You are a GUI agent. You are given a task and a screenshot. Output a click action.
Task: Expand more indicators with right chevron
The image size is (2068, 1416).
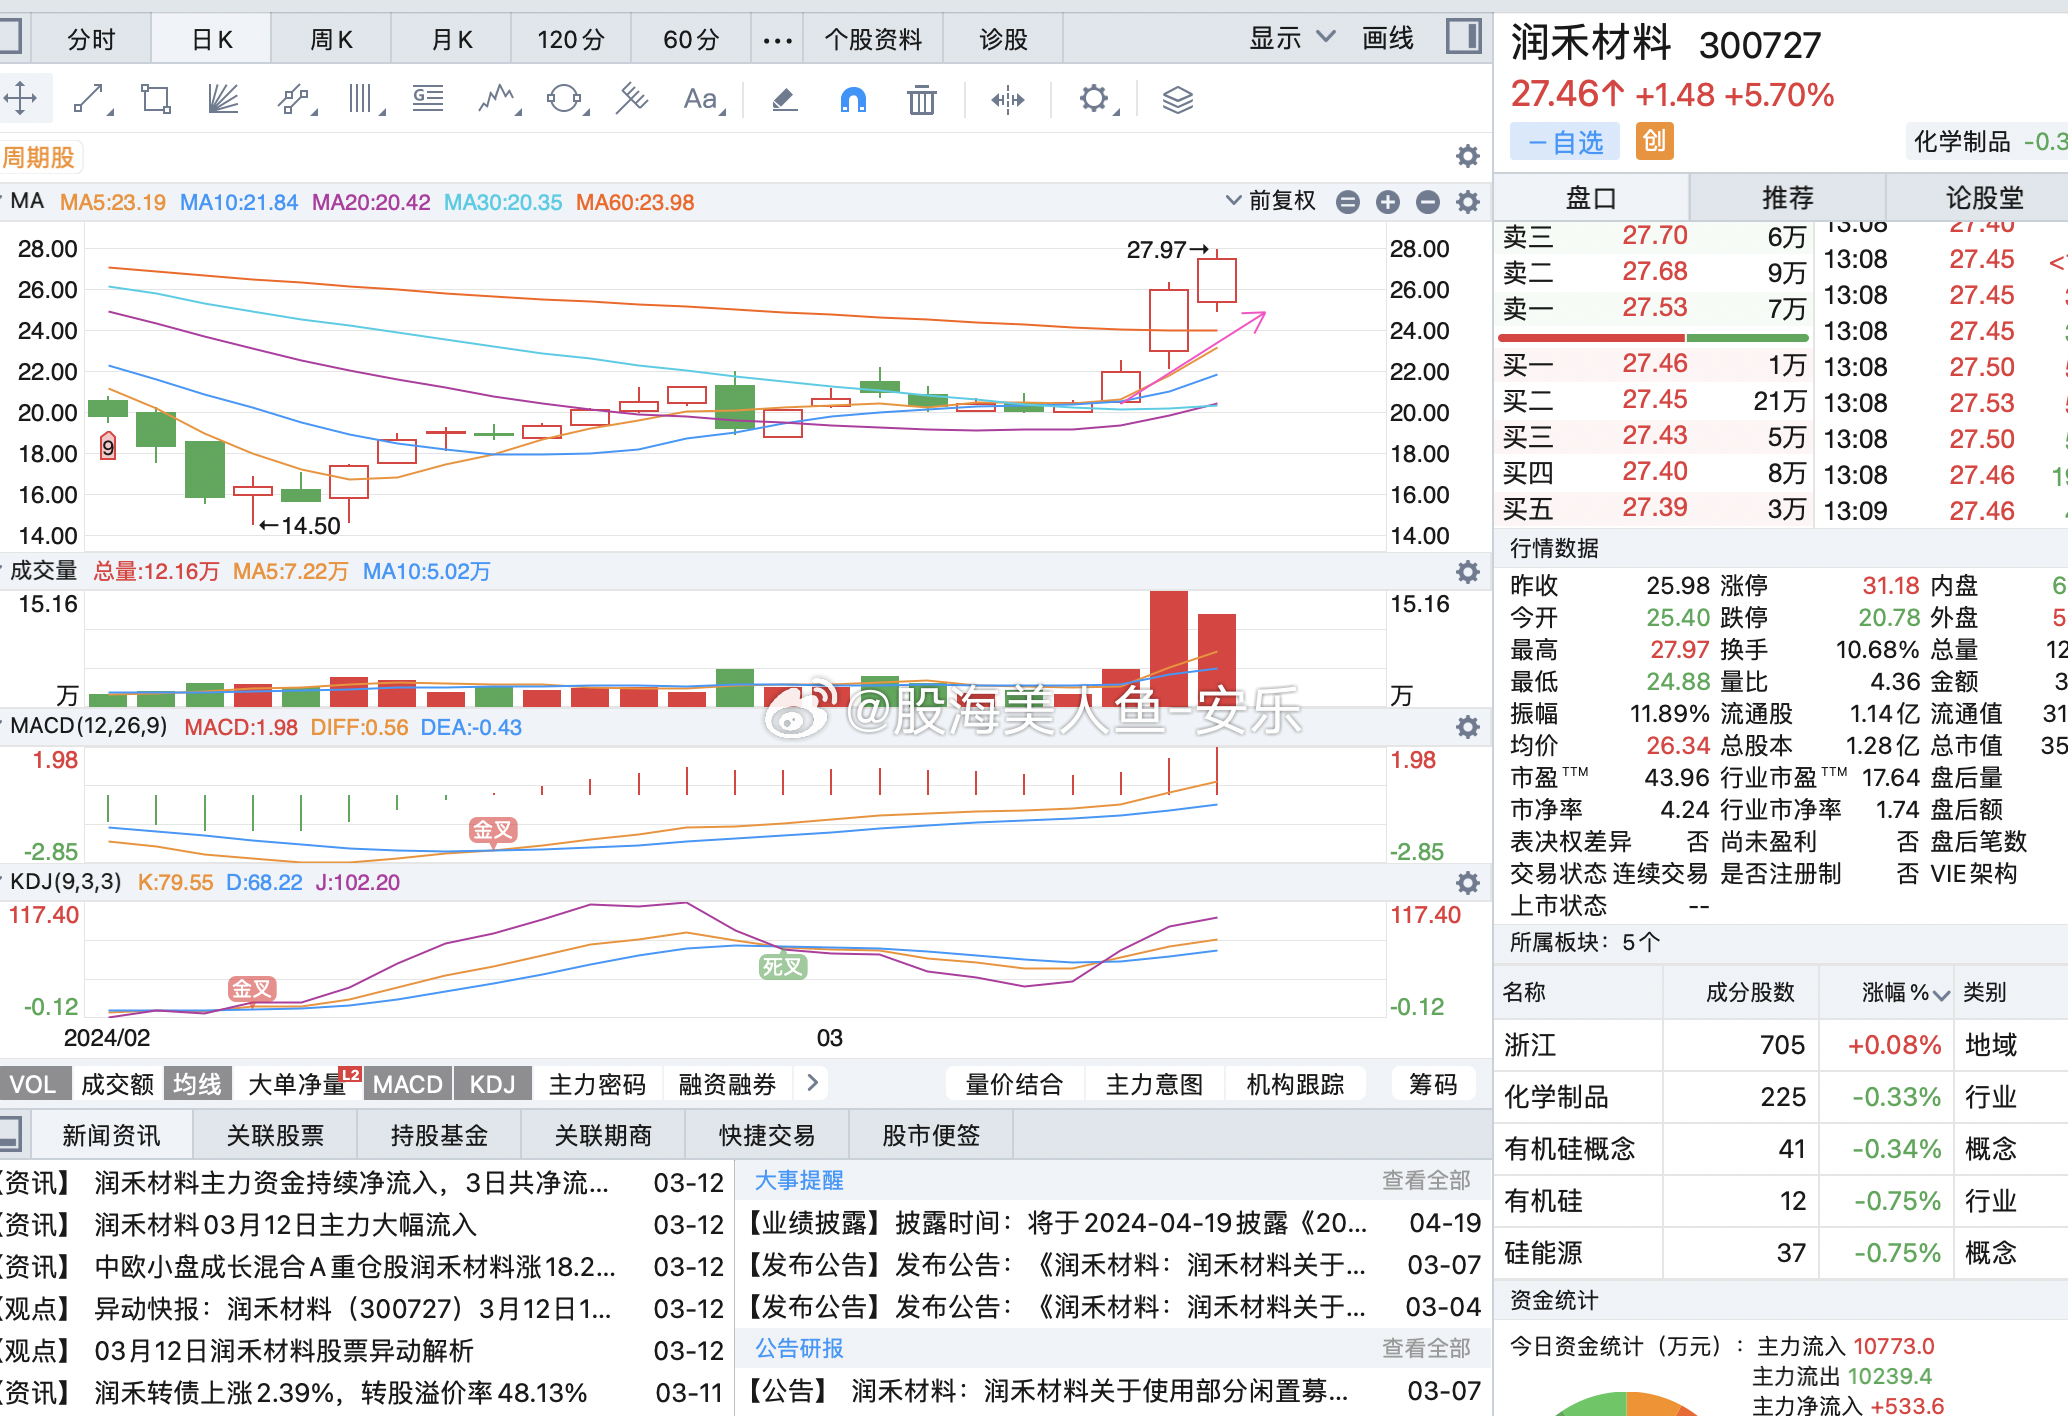(x=812, y=1083)
